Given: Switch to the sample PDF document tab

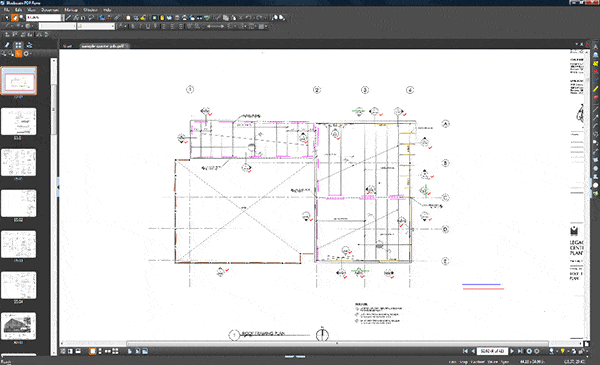Looking at the screenshot, I should tap(104, 46).
